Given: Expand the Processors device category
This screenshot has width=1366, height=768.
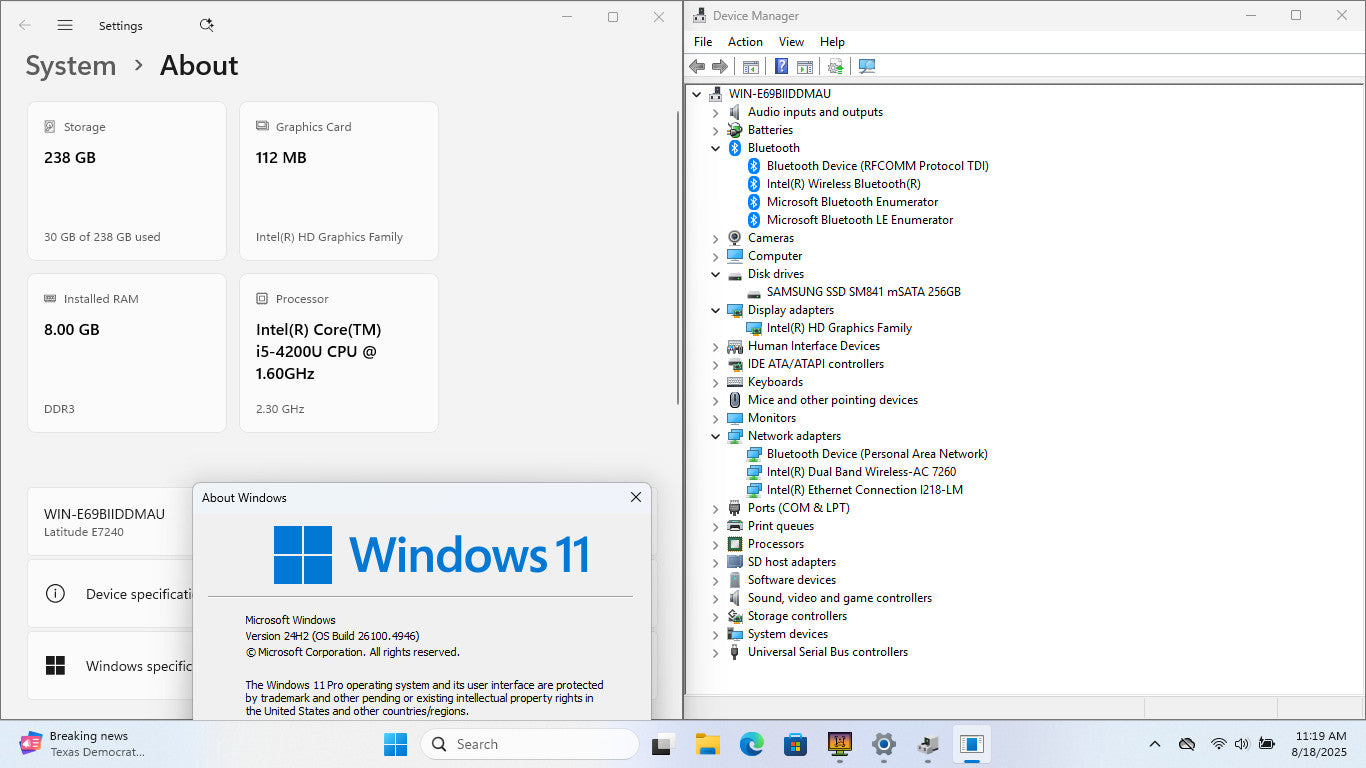Looking at the screenshot, I should click(715, 544).
